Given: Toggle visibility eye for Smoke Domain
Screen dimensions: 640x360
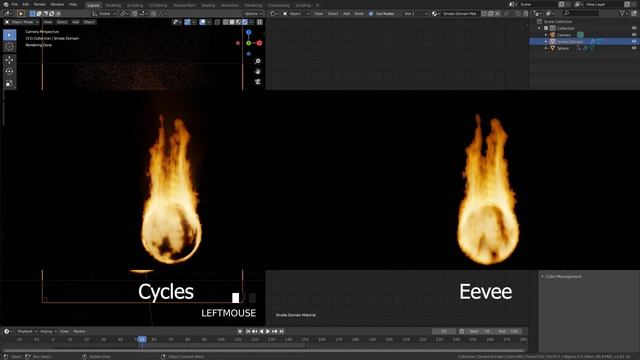Looking at the screenshot, I should coord(634,41).
